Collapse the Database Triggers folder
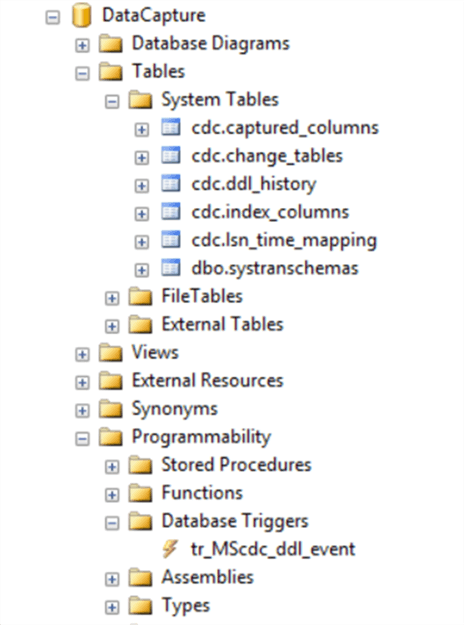Screen dimensions: 464x625 pos(112,523)
